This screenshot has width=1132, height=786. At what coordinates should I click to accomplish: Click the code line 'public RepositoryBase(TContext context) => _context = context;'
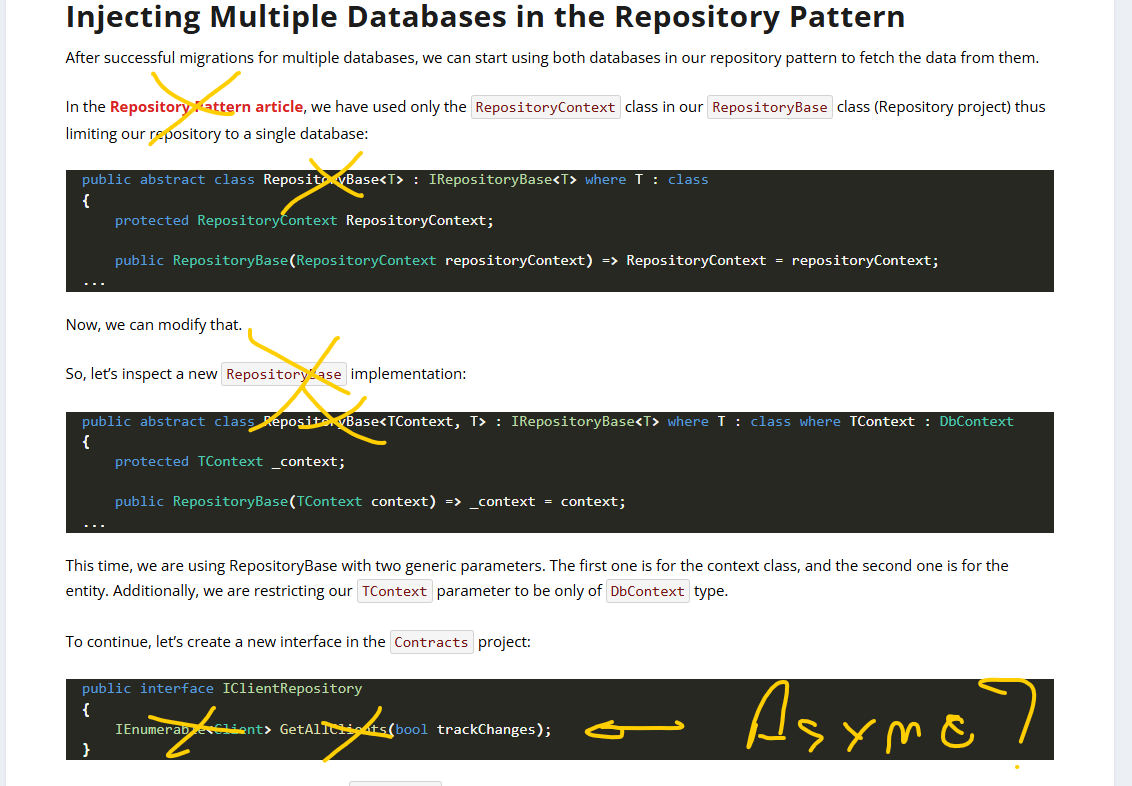370,502
